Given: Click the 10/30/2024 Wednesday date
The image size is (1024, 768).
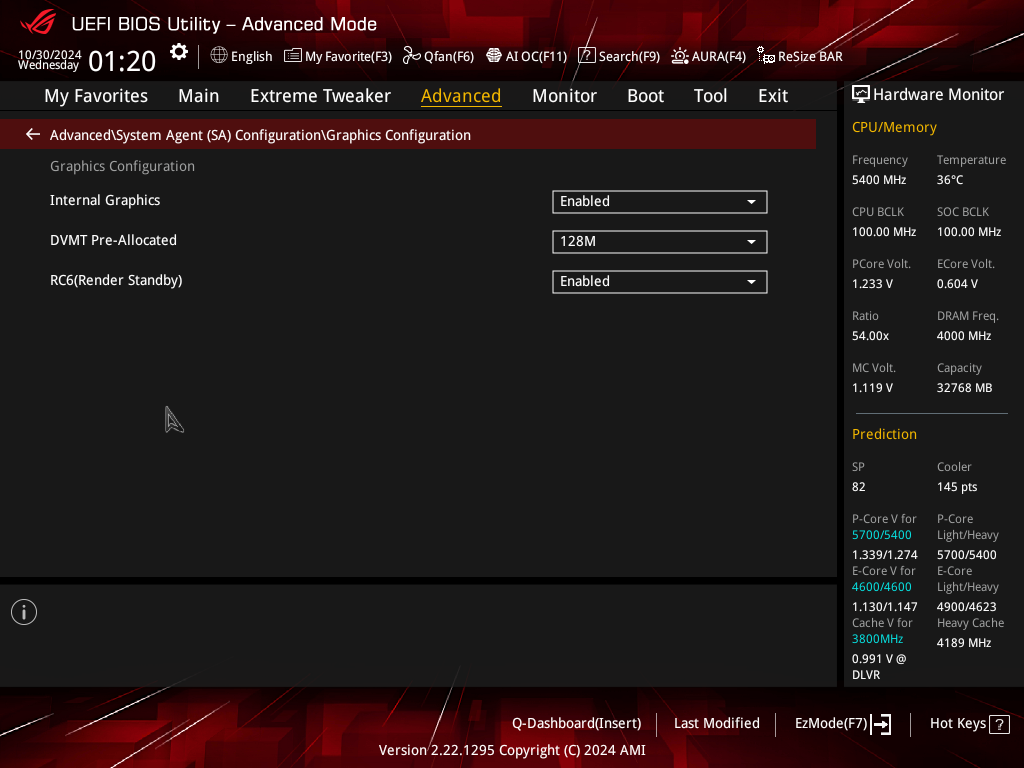Looking at the screenshot, I should coord(49,60).
